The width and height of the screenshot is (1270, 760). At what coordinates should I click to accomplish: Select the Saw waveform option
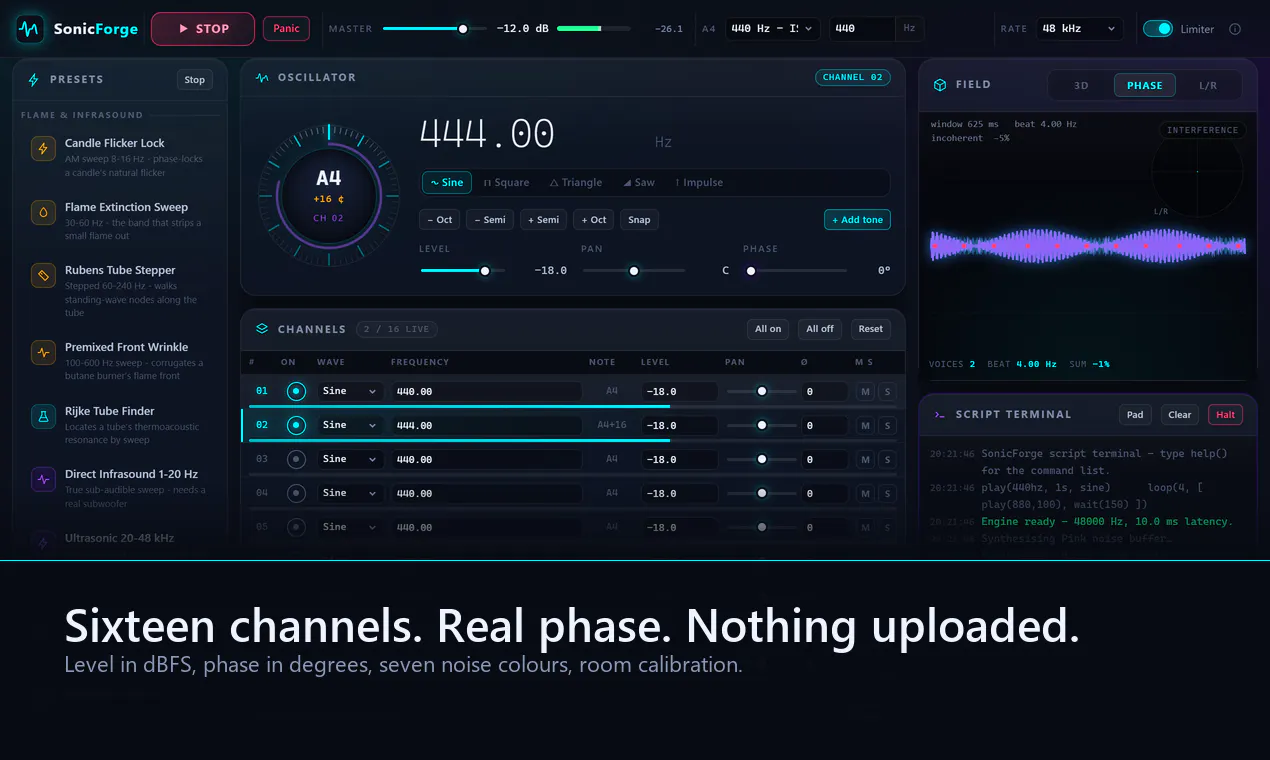pos(639,183)
